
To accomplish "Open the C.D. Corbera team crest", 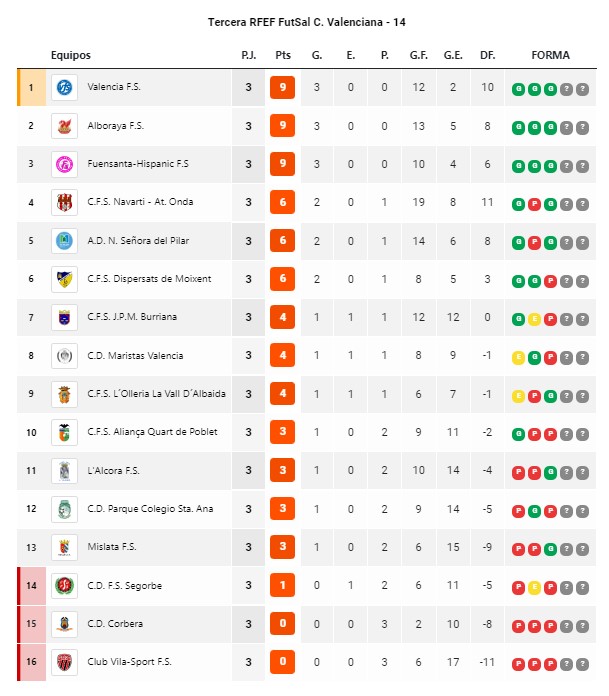I will (x=64, y=624).
